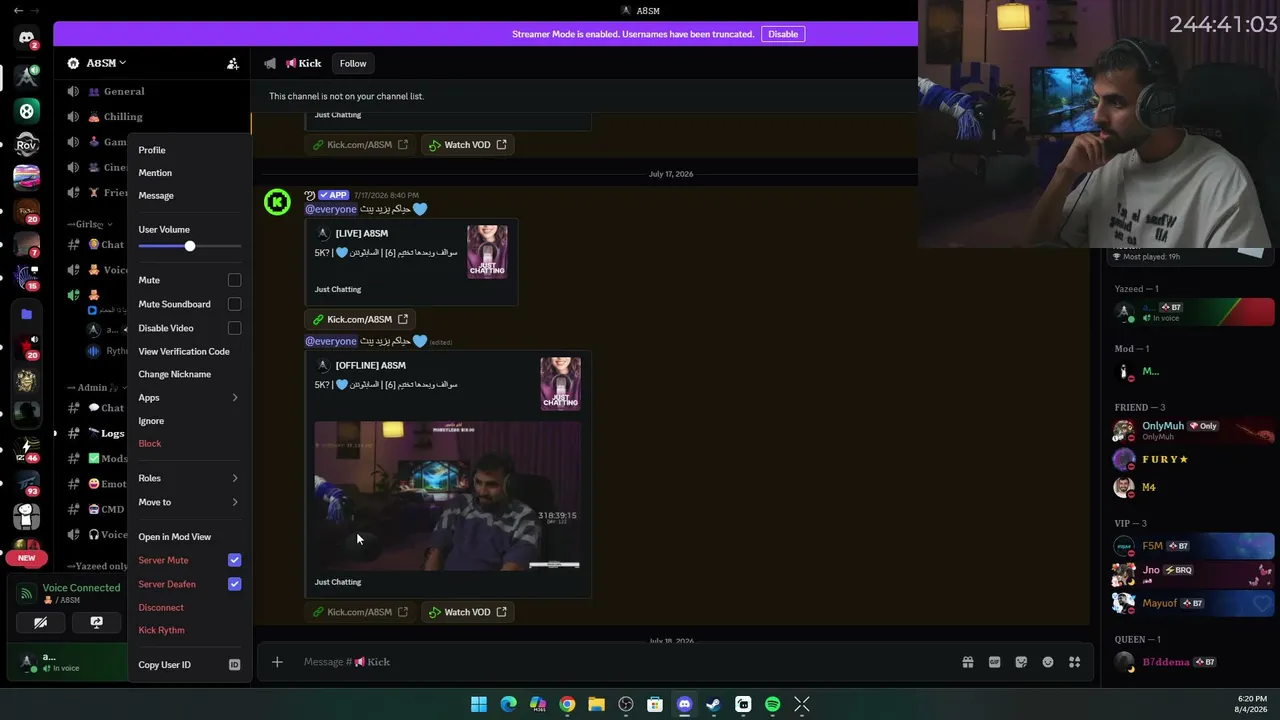Image resolution: width=1280 pixels, height=720 pixels.
Task: Open Kick.com/A8SM link under LIVE embed
Action: tap(360, 319)
